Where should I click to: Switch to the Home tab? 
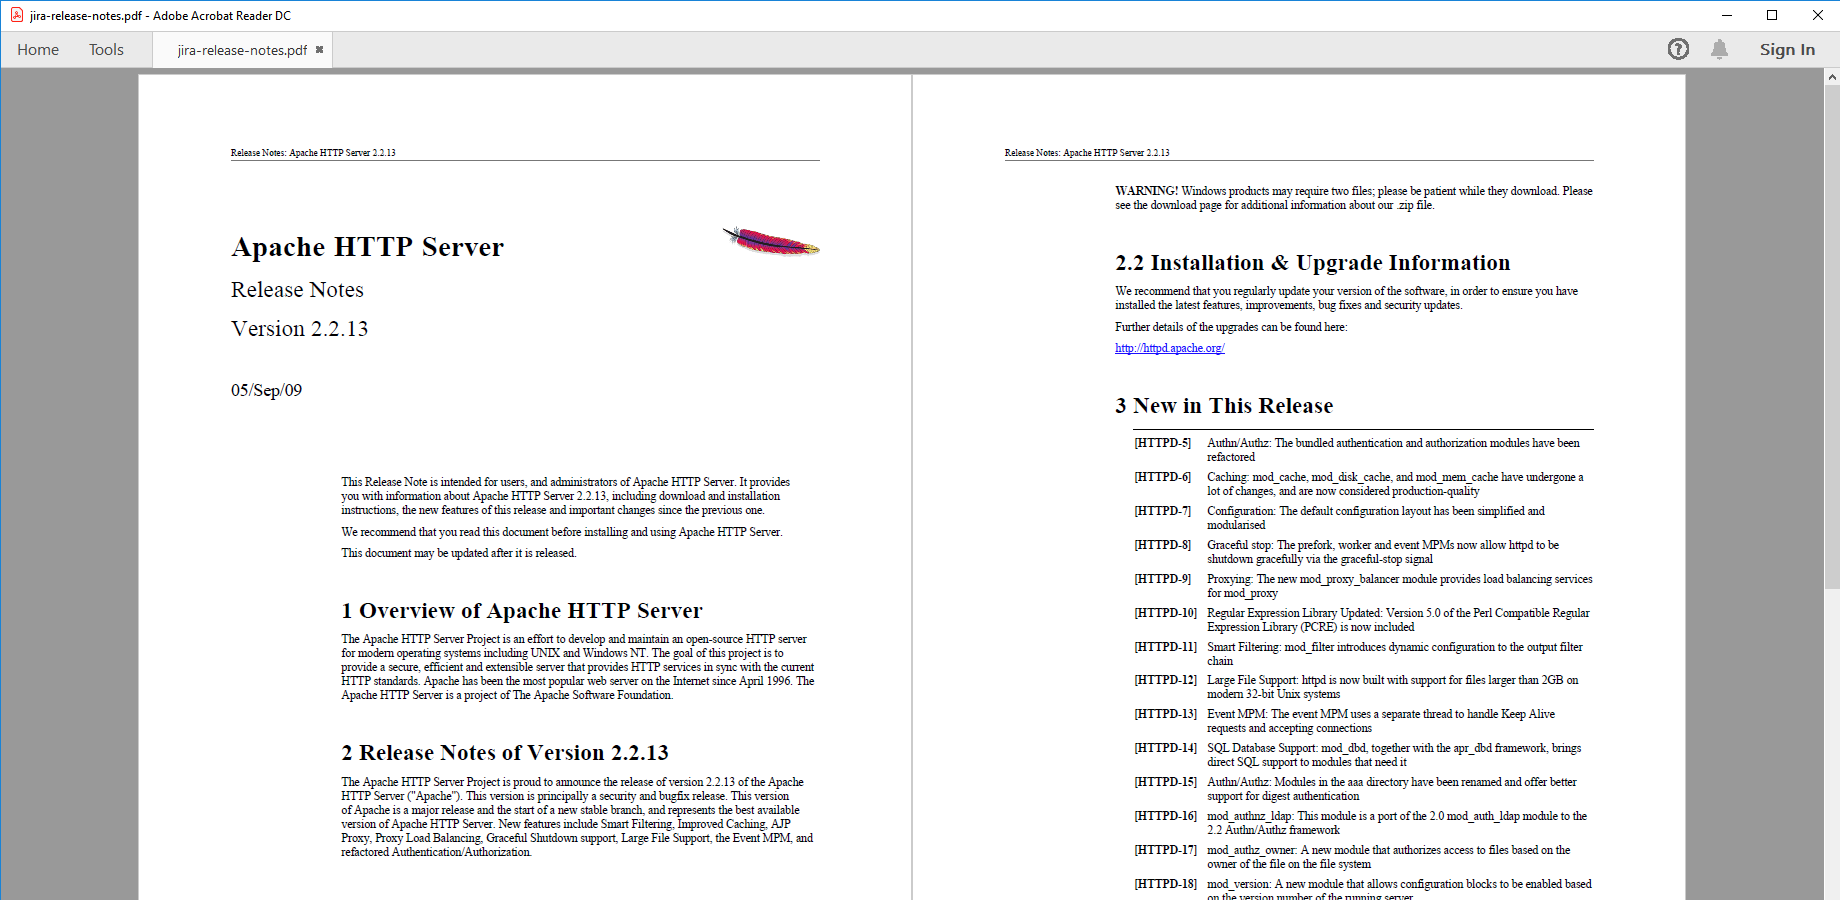pos(38,49)
